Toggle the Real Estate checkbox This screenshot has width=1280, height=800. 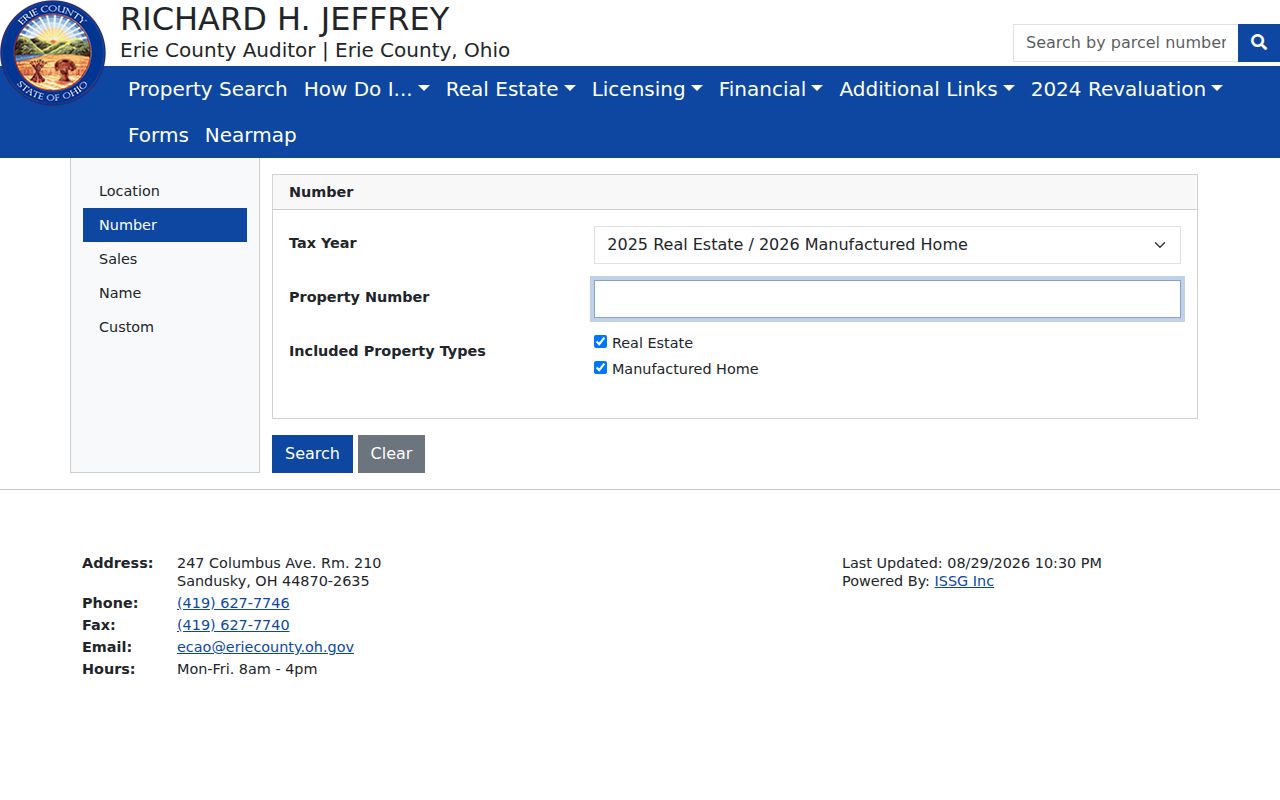coord(600,342)
